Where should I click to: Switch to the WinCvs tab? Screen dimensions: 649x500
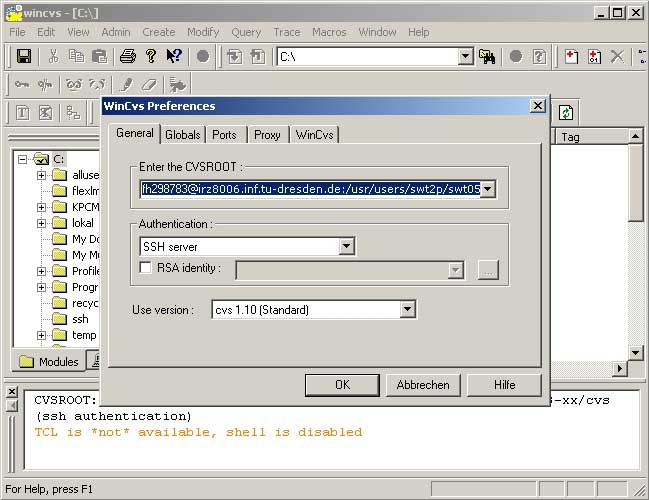click(x=315, y=135)
